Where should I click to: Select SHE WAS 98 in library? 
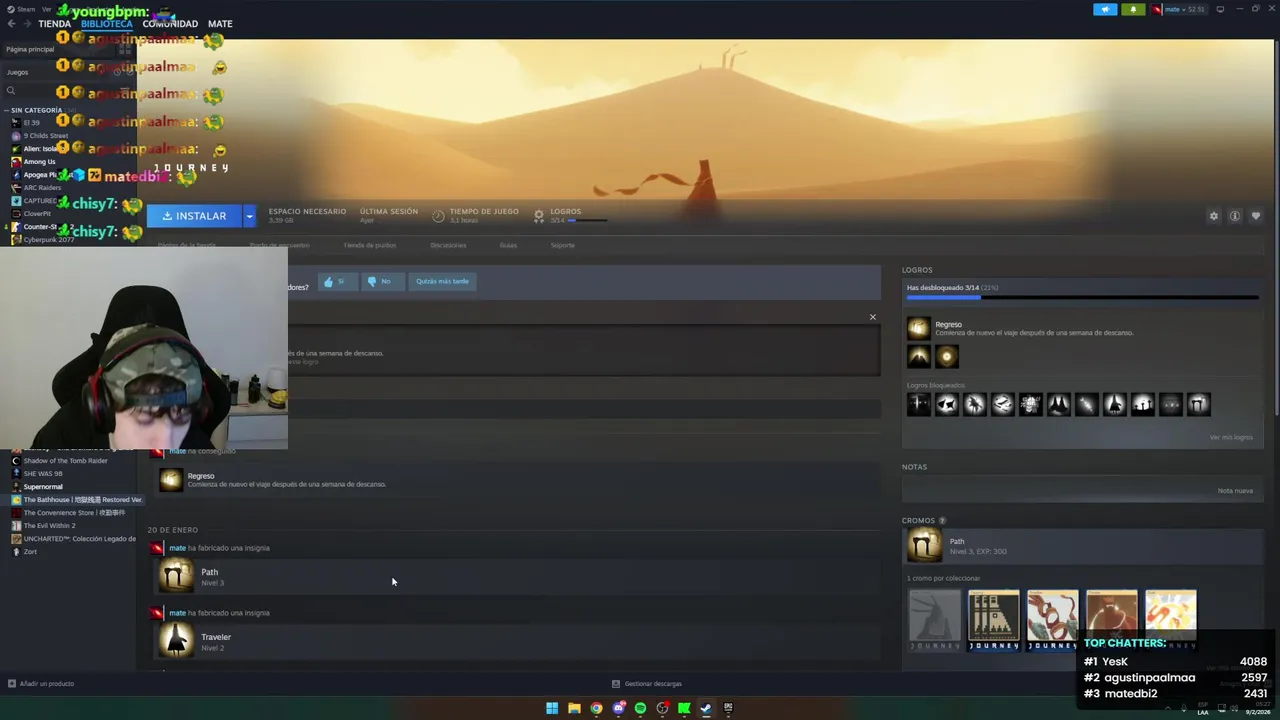[x=43, y=474]
